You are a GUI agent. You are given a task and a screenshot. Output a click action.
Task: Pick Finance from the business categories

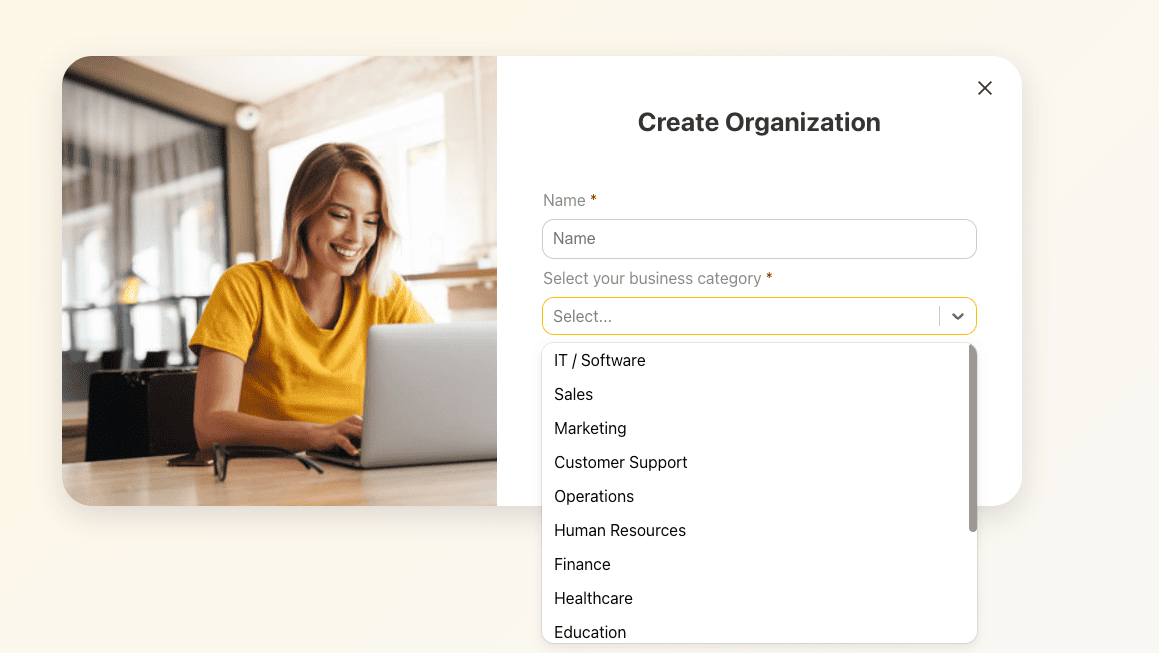tap(582, 564)
